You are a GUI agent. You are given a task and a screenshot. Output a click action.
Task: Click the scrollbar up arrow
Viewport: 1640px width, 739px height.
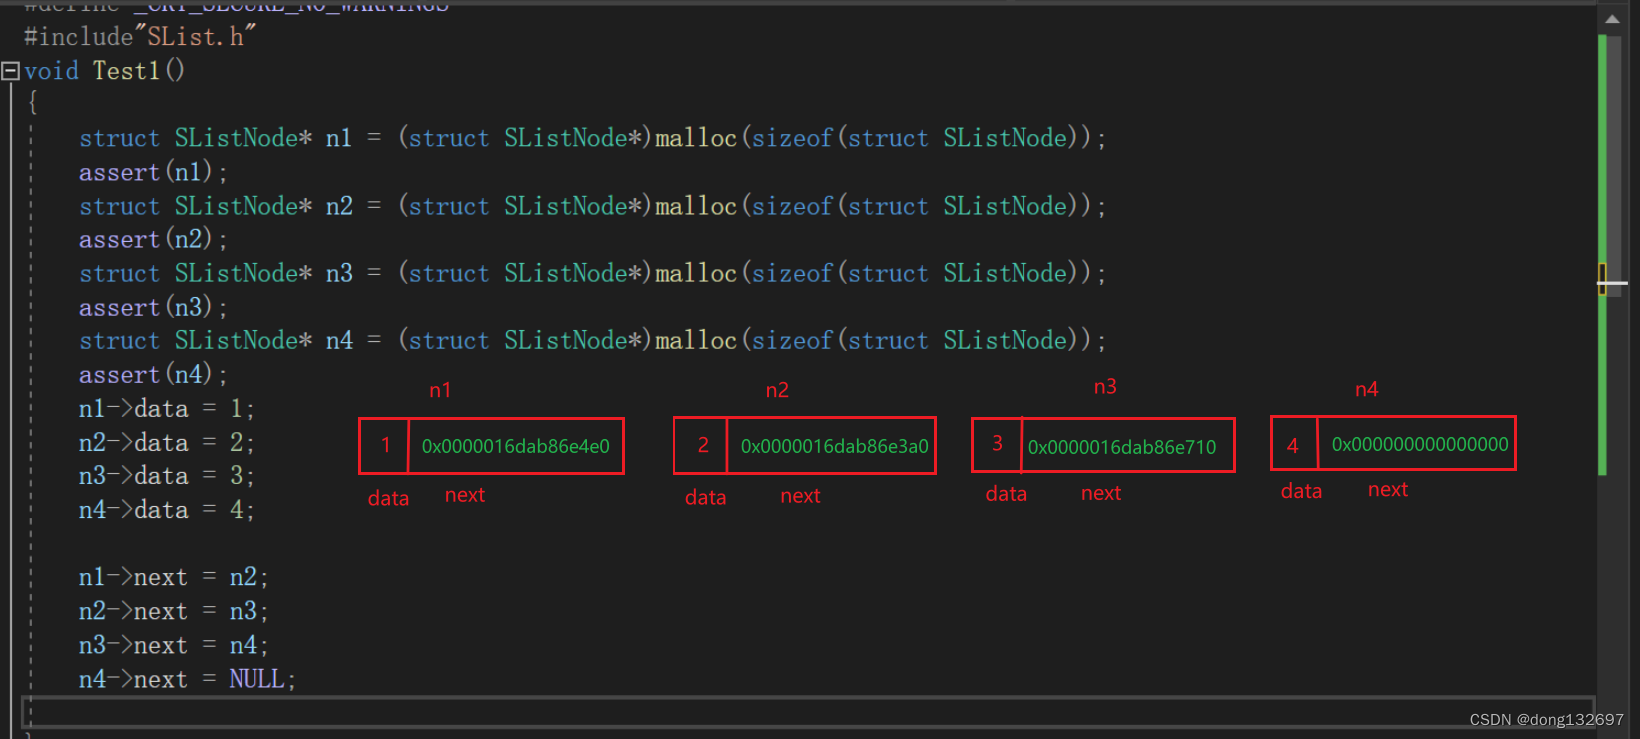[x=1613, y=19]
